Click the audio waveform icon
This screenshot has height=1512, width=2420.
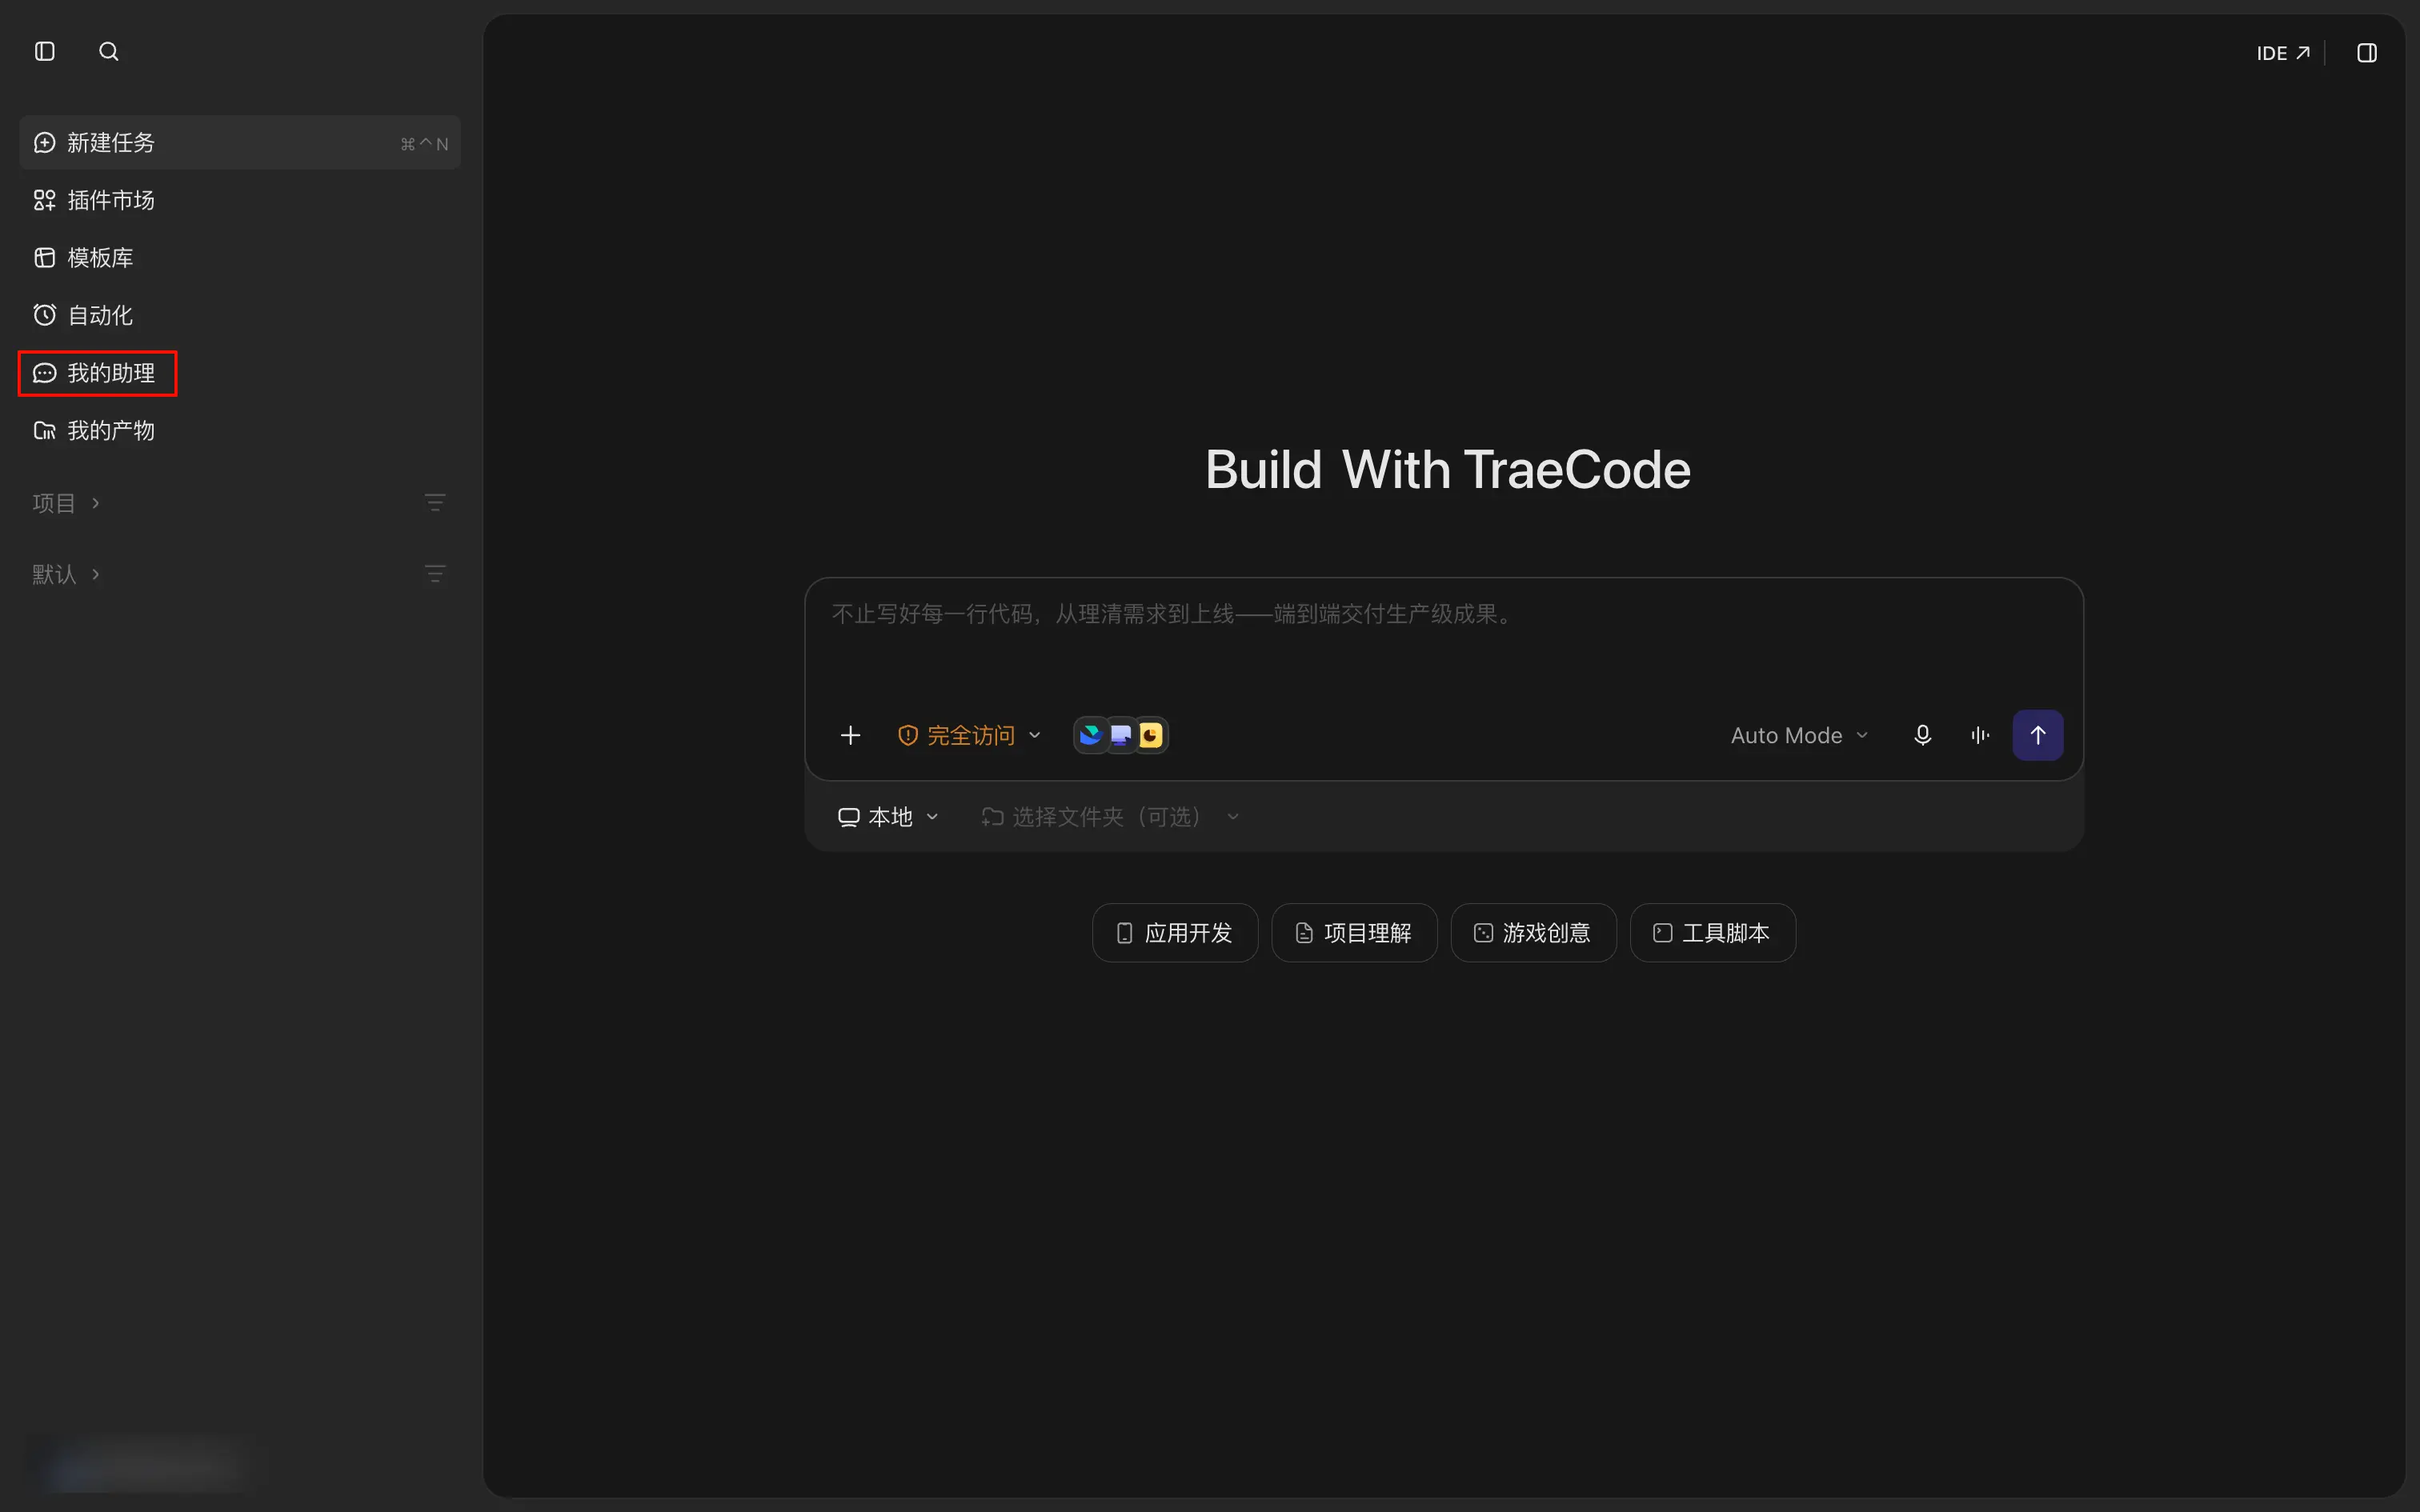1980,735
